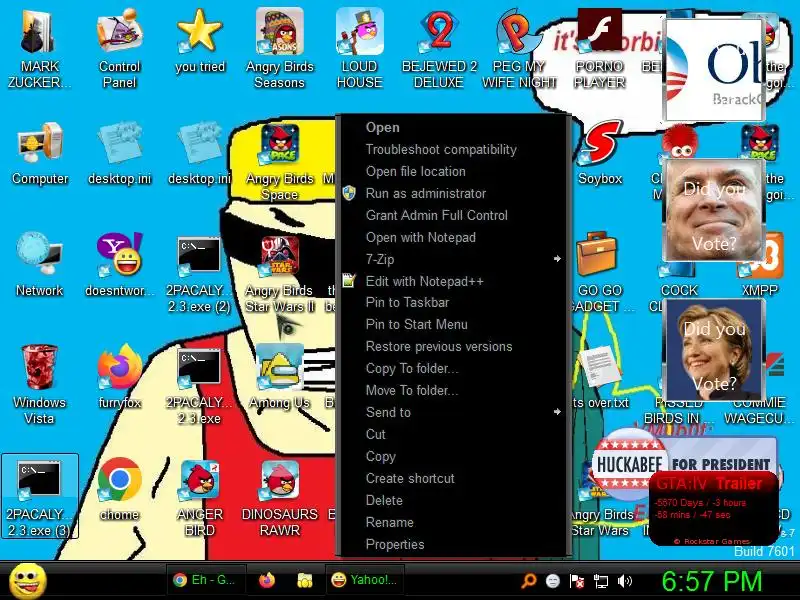The image size is (800, 600).
Task: Open the file explorer taskbar icon
Action: click(305, 580)
